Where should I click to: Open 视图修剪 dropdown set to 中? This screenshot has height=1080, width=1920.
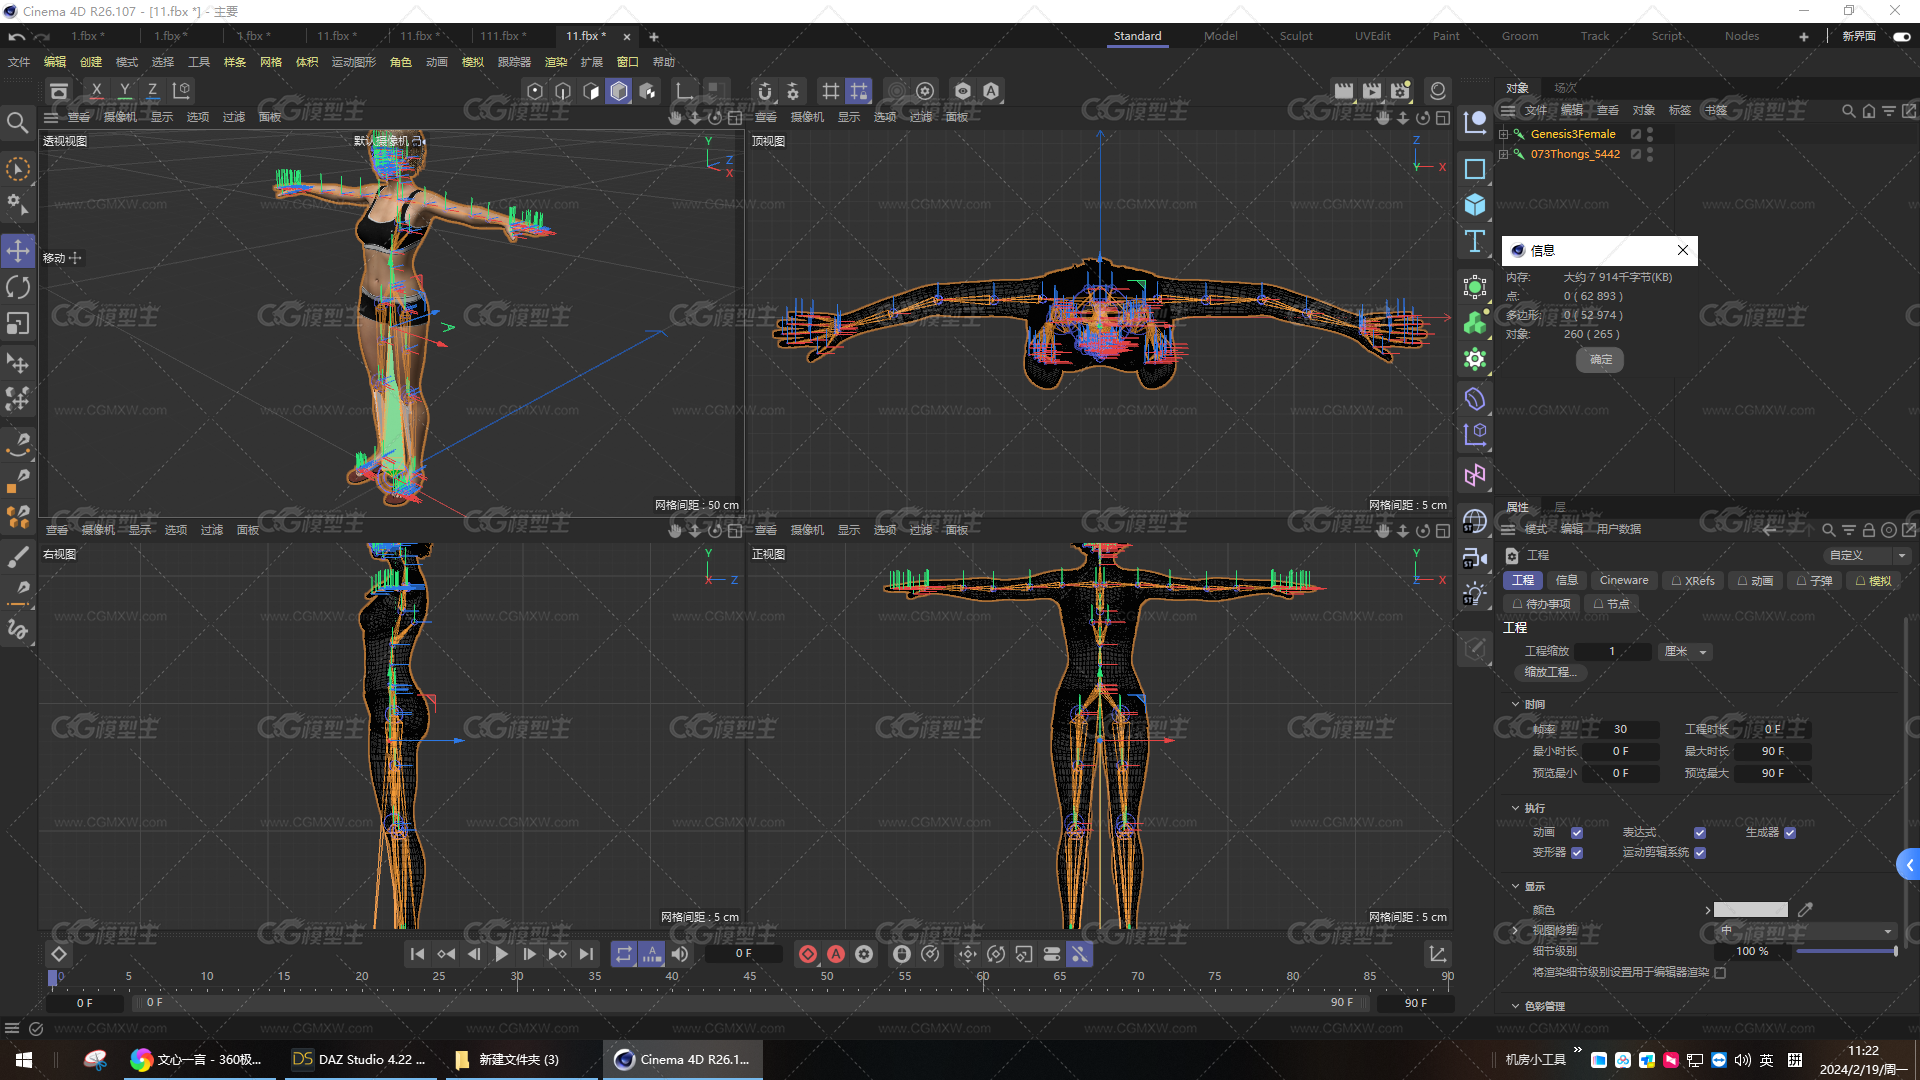pyautogui.click(x=1805, y=931)
